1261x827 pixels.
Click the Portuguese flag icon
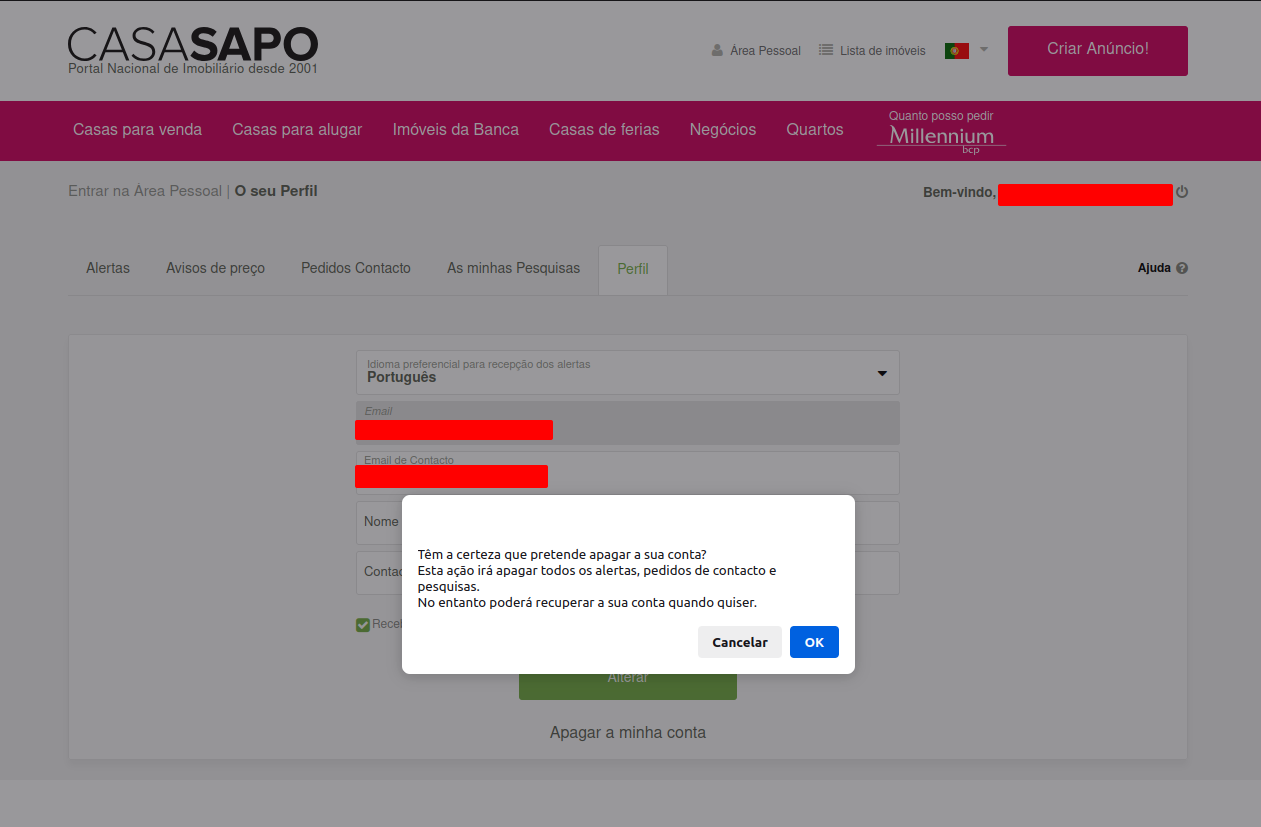957,50
